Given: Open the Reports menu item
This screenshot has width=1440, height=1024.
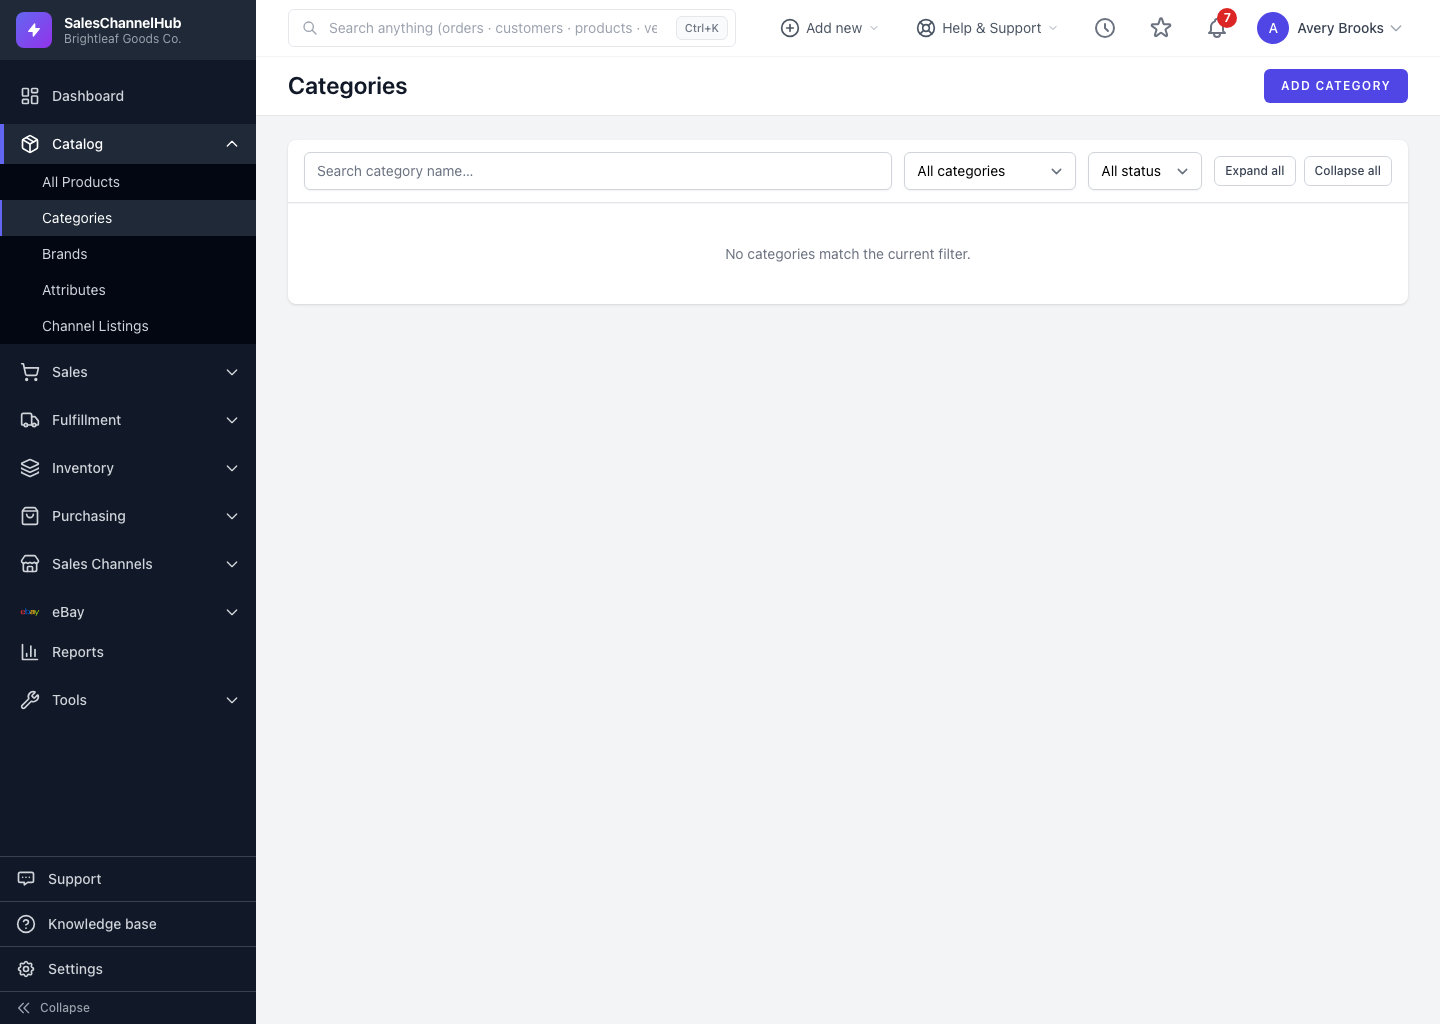Looking at the screenshot, I should click(128, 652).
